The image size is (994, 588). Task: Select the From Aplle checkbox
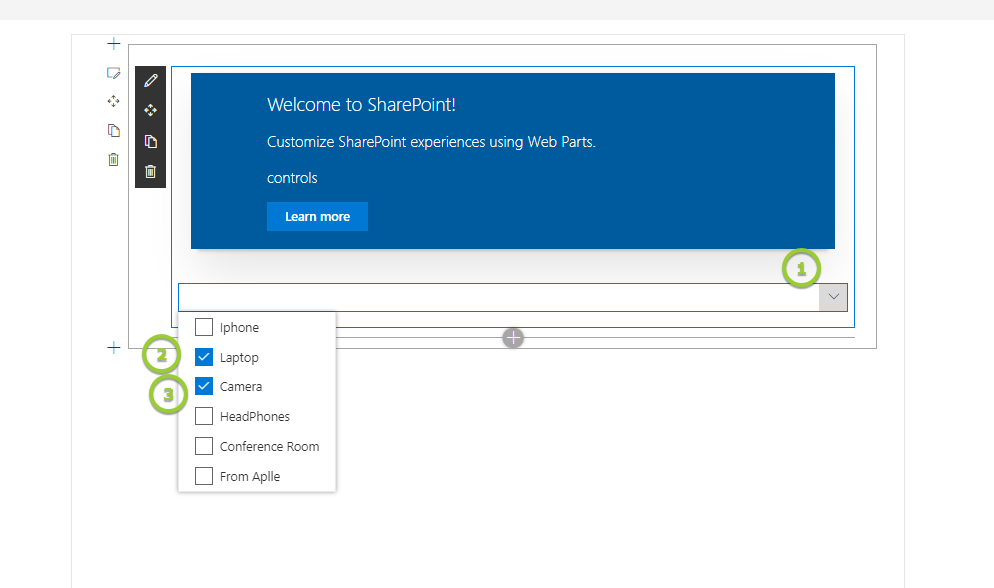[204, 476]
